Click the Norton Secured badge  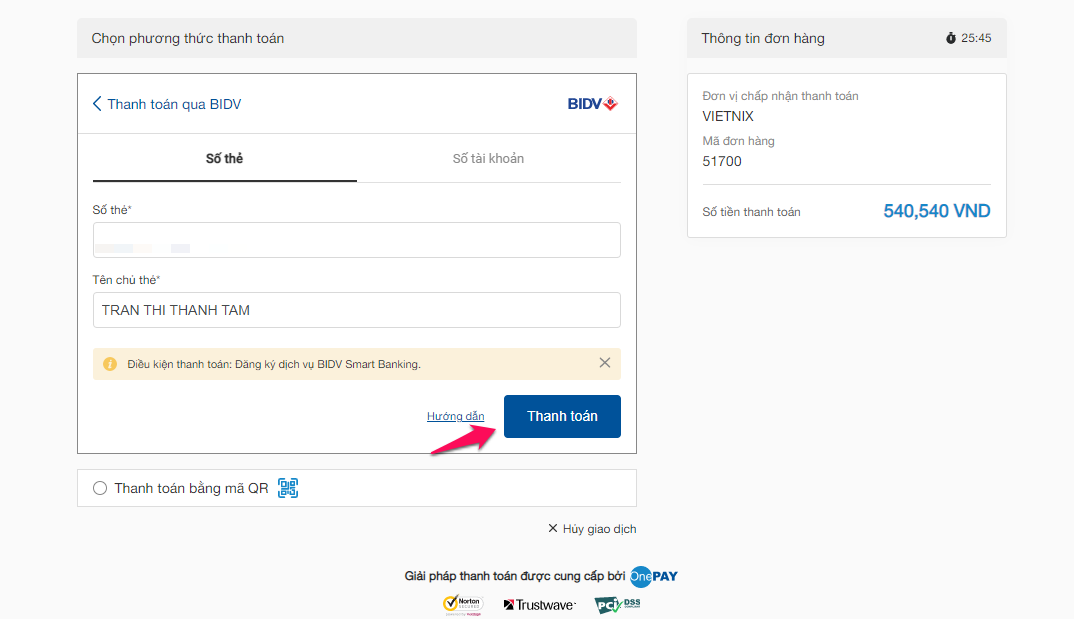pos(463,605)
